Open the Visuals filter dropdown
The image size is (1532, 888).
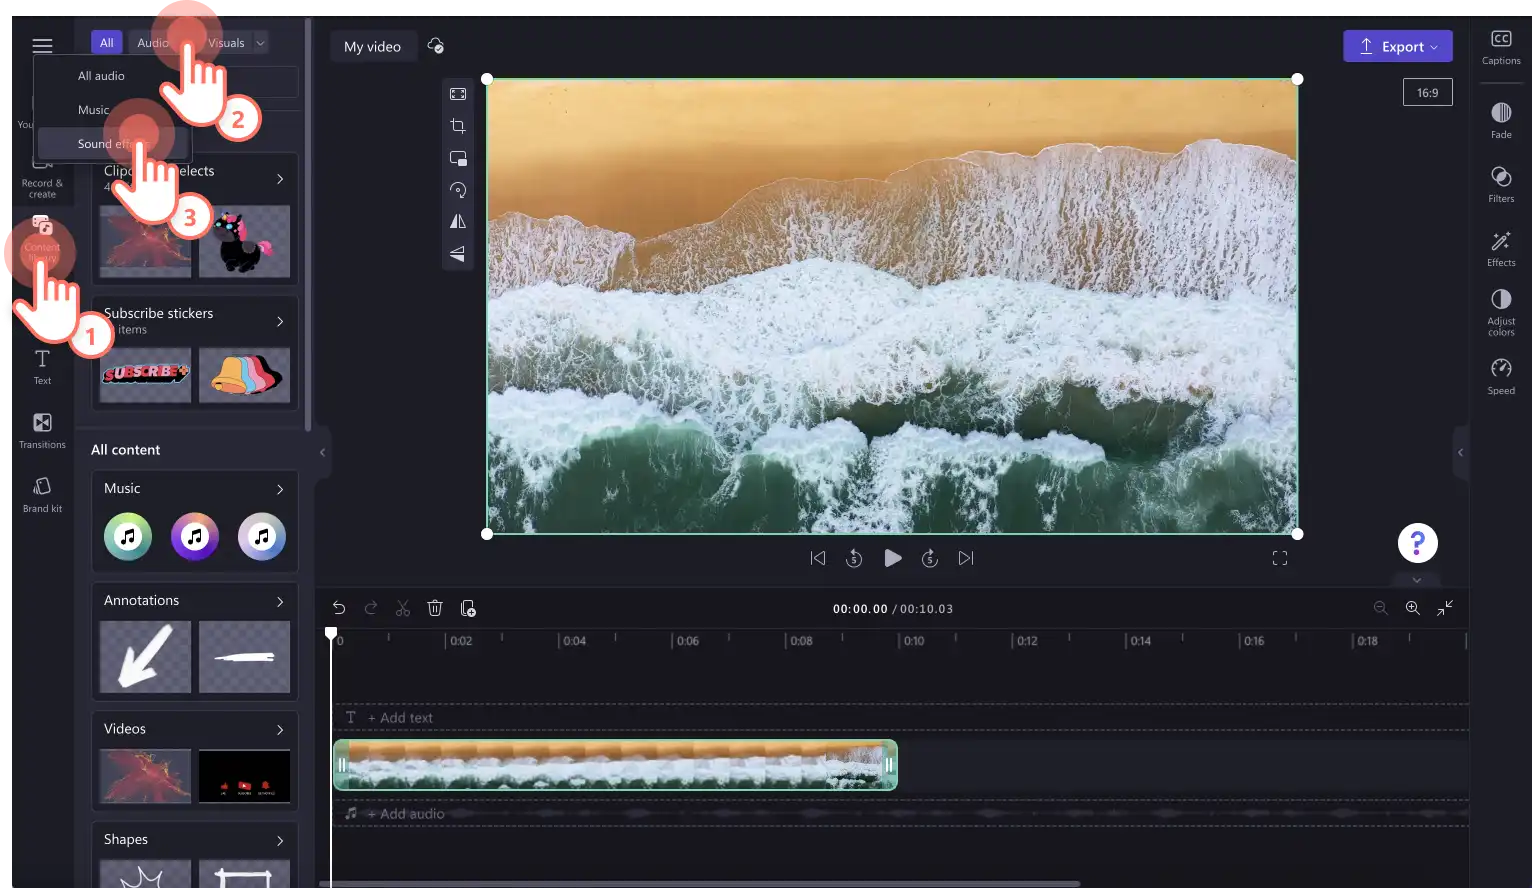click(237, 43)
